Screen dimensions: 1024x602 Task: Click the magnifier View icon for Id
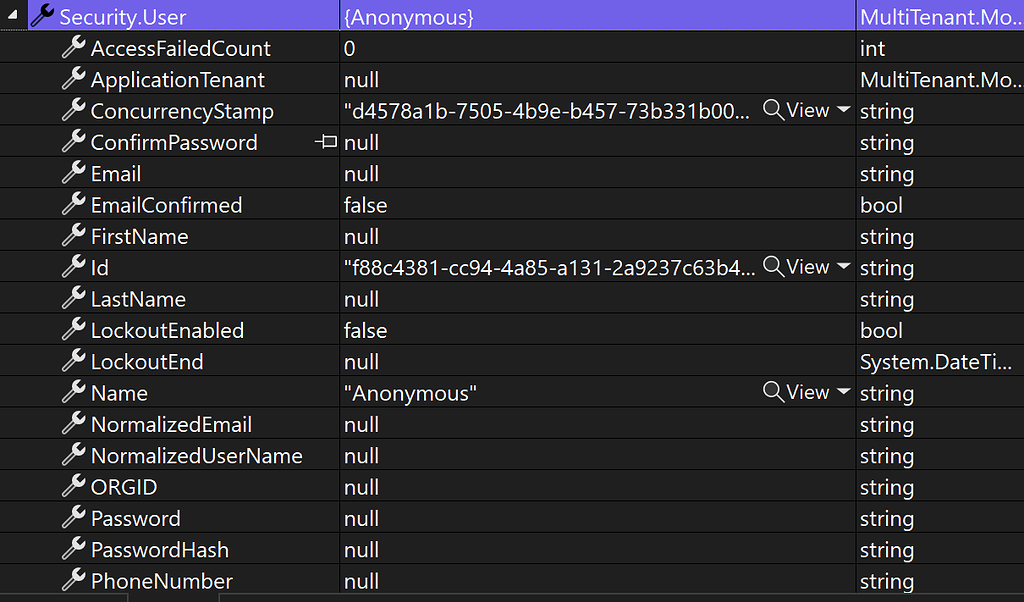tap(773, 267)
